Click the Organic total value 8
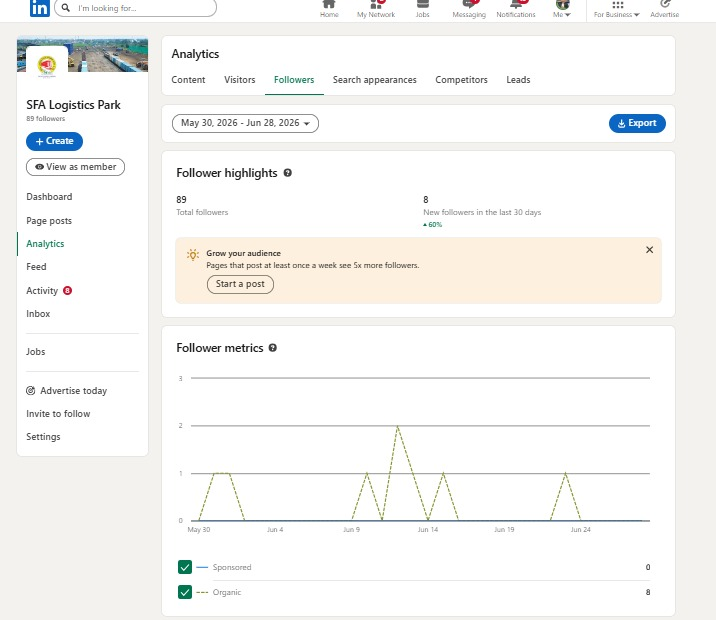 coord(648,592)
